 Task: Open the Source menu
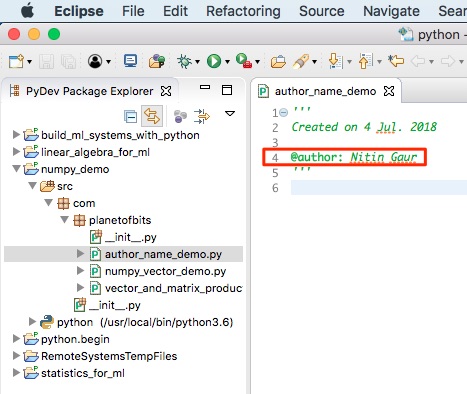tap(322, 11)
